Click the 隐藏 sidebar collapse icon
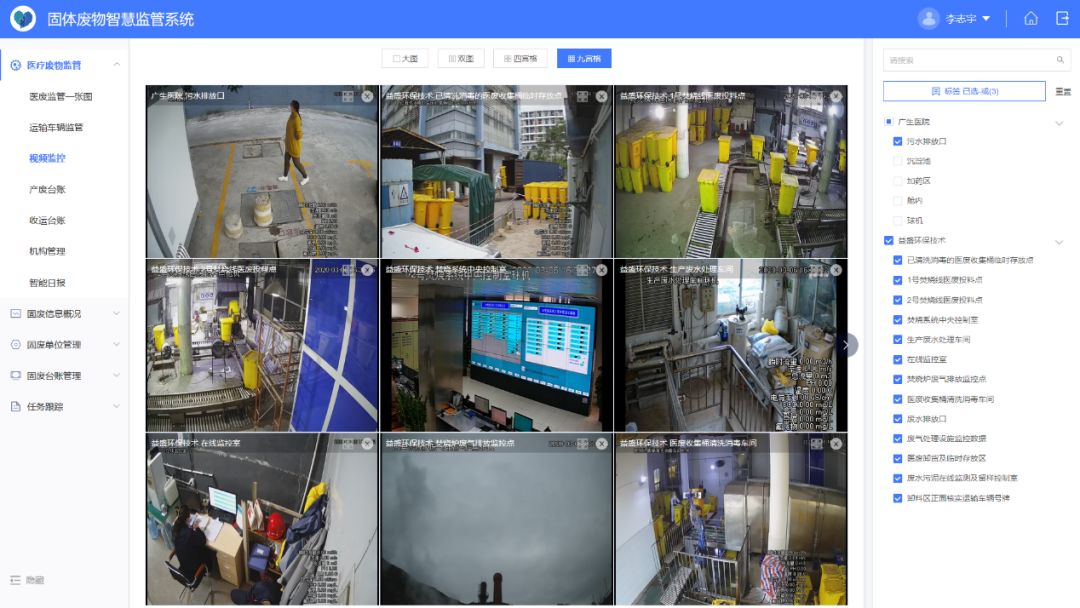The width and height of the screenshot is (1080, 608). pyautogui.click(x=15, y=580)
